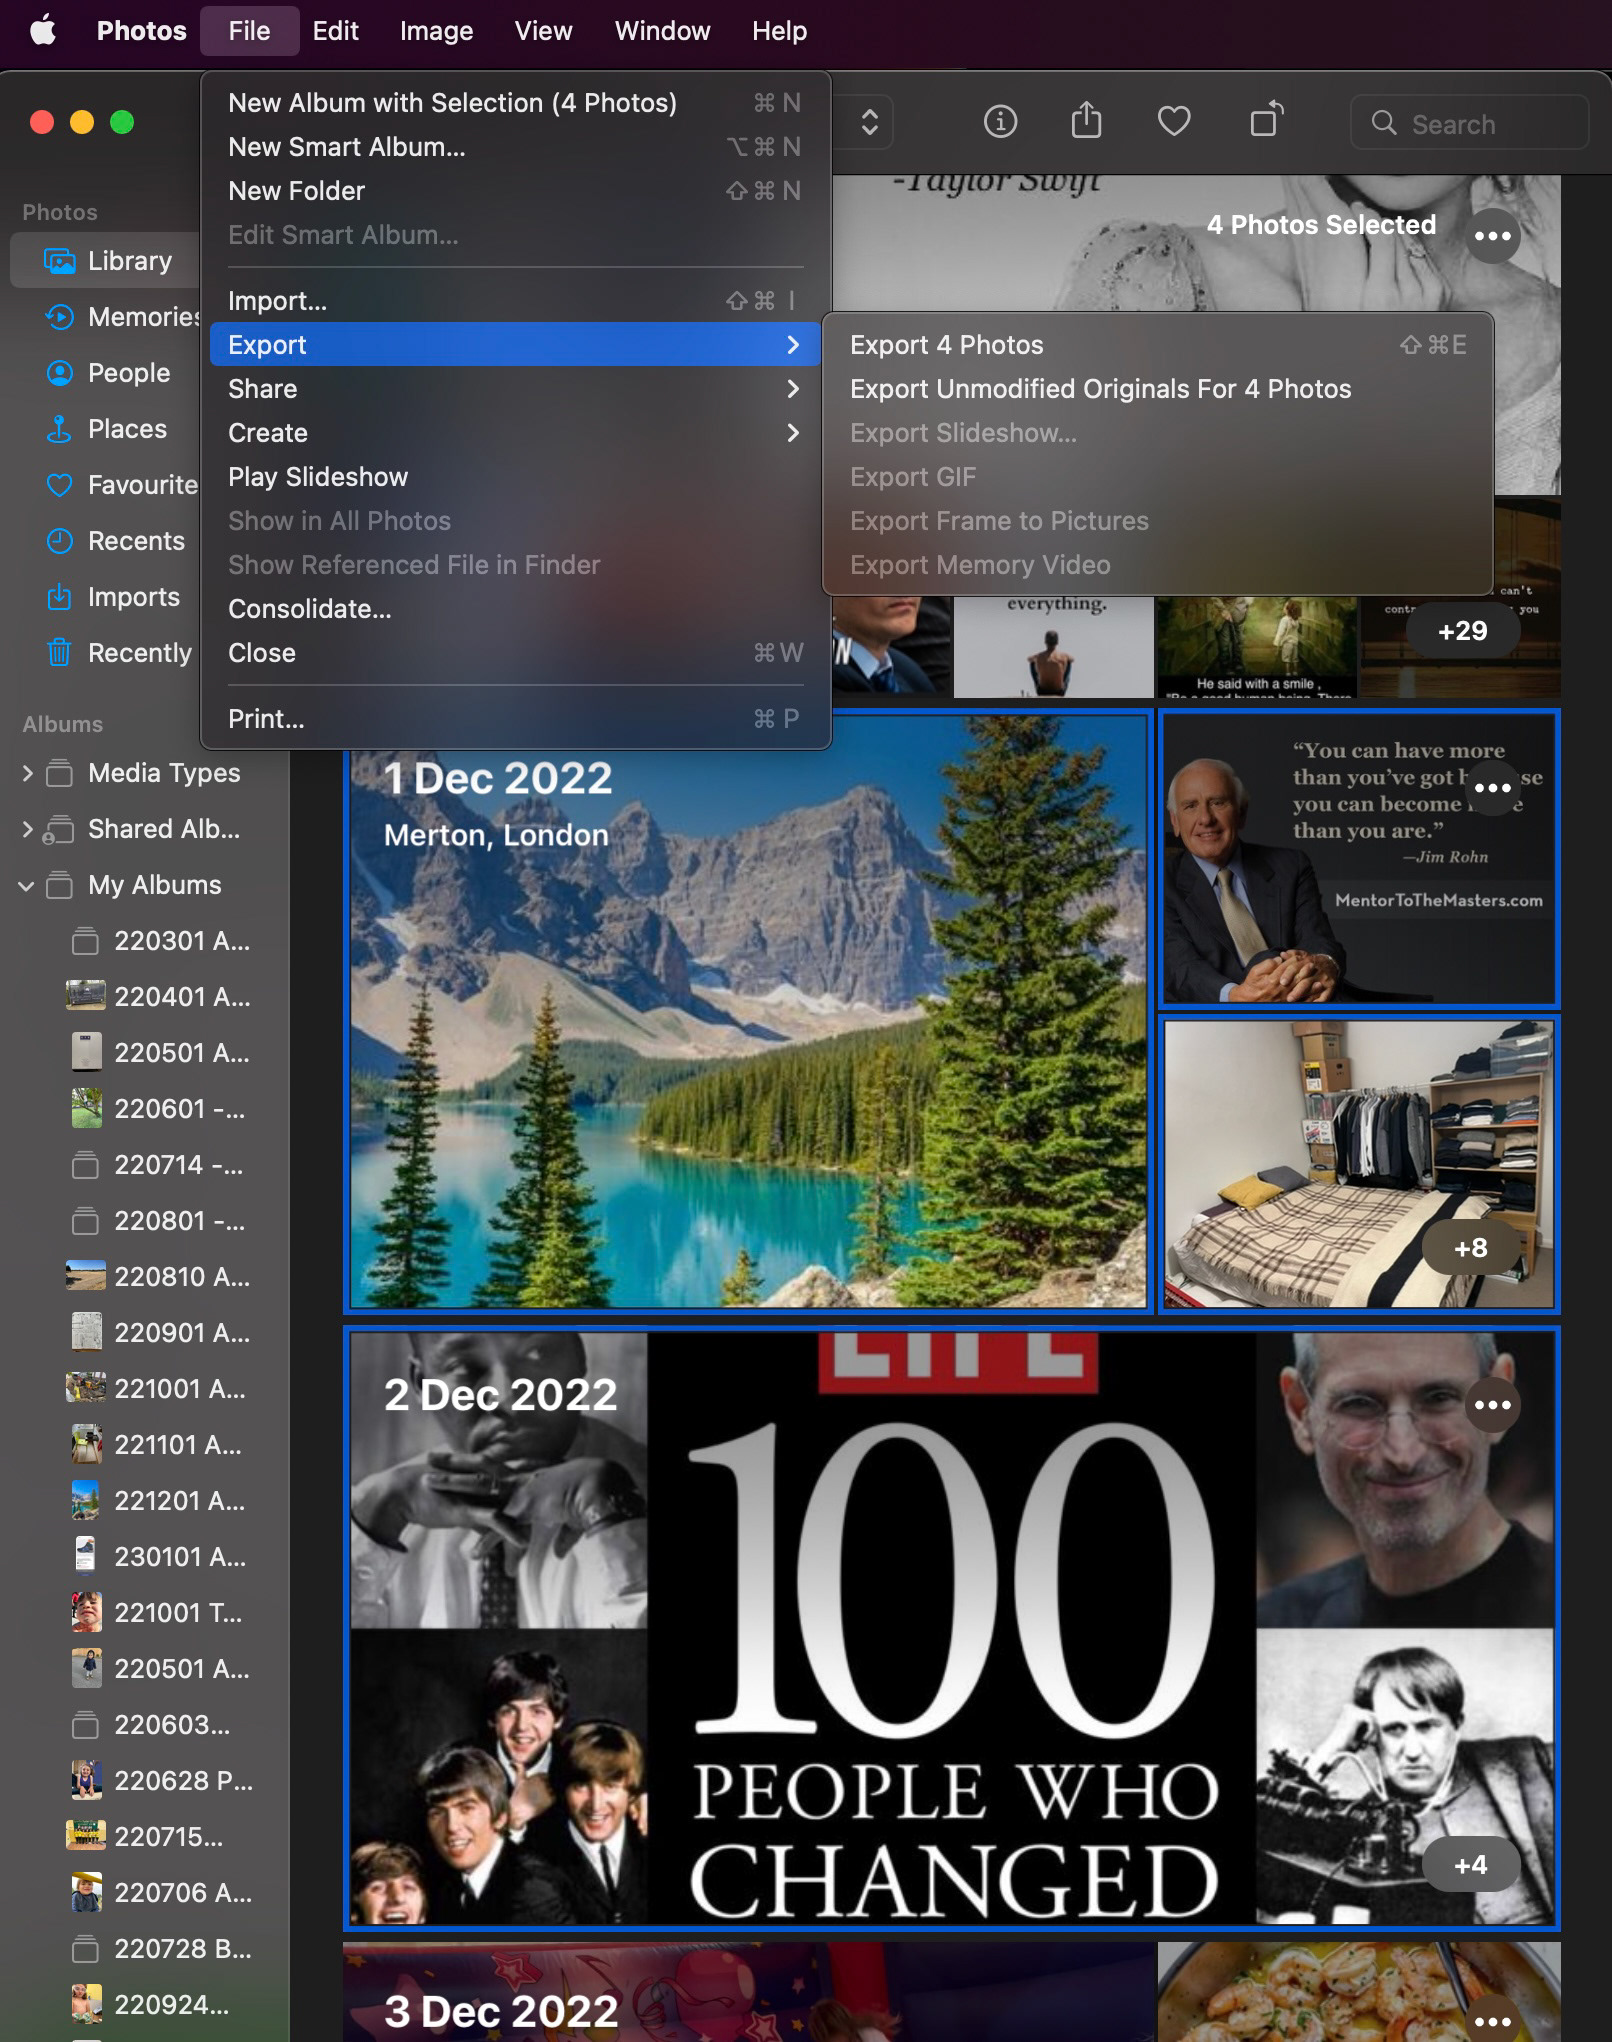The image size is (1612, 2042).
Task: Choose New Smart Album…
Action: click(x=515, y=147)
